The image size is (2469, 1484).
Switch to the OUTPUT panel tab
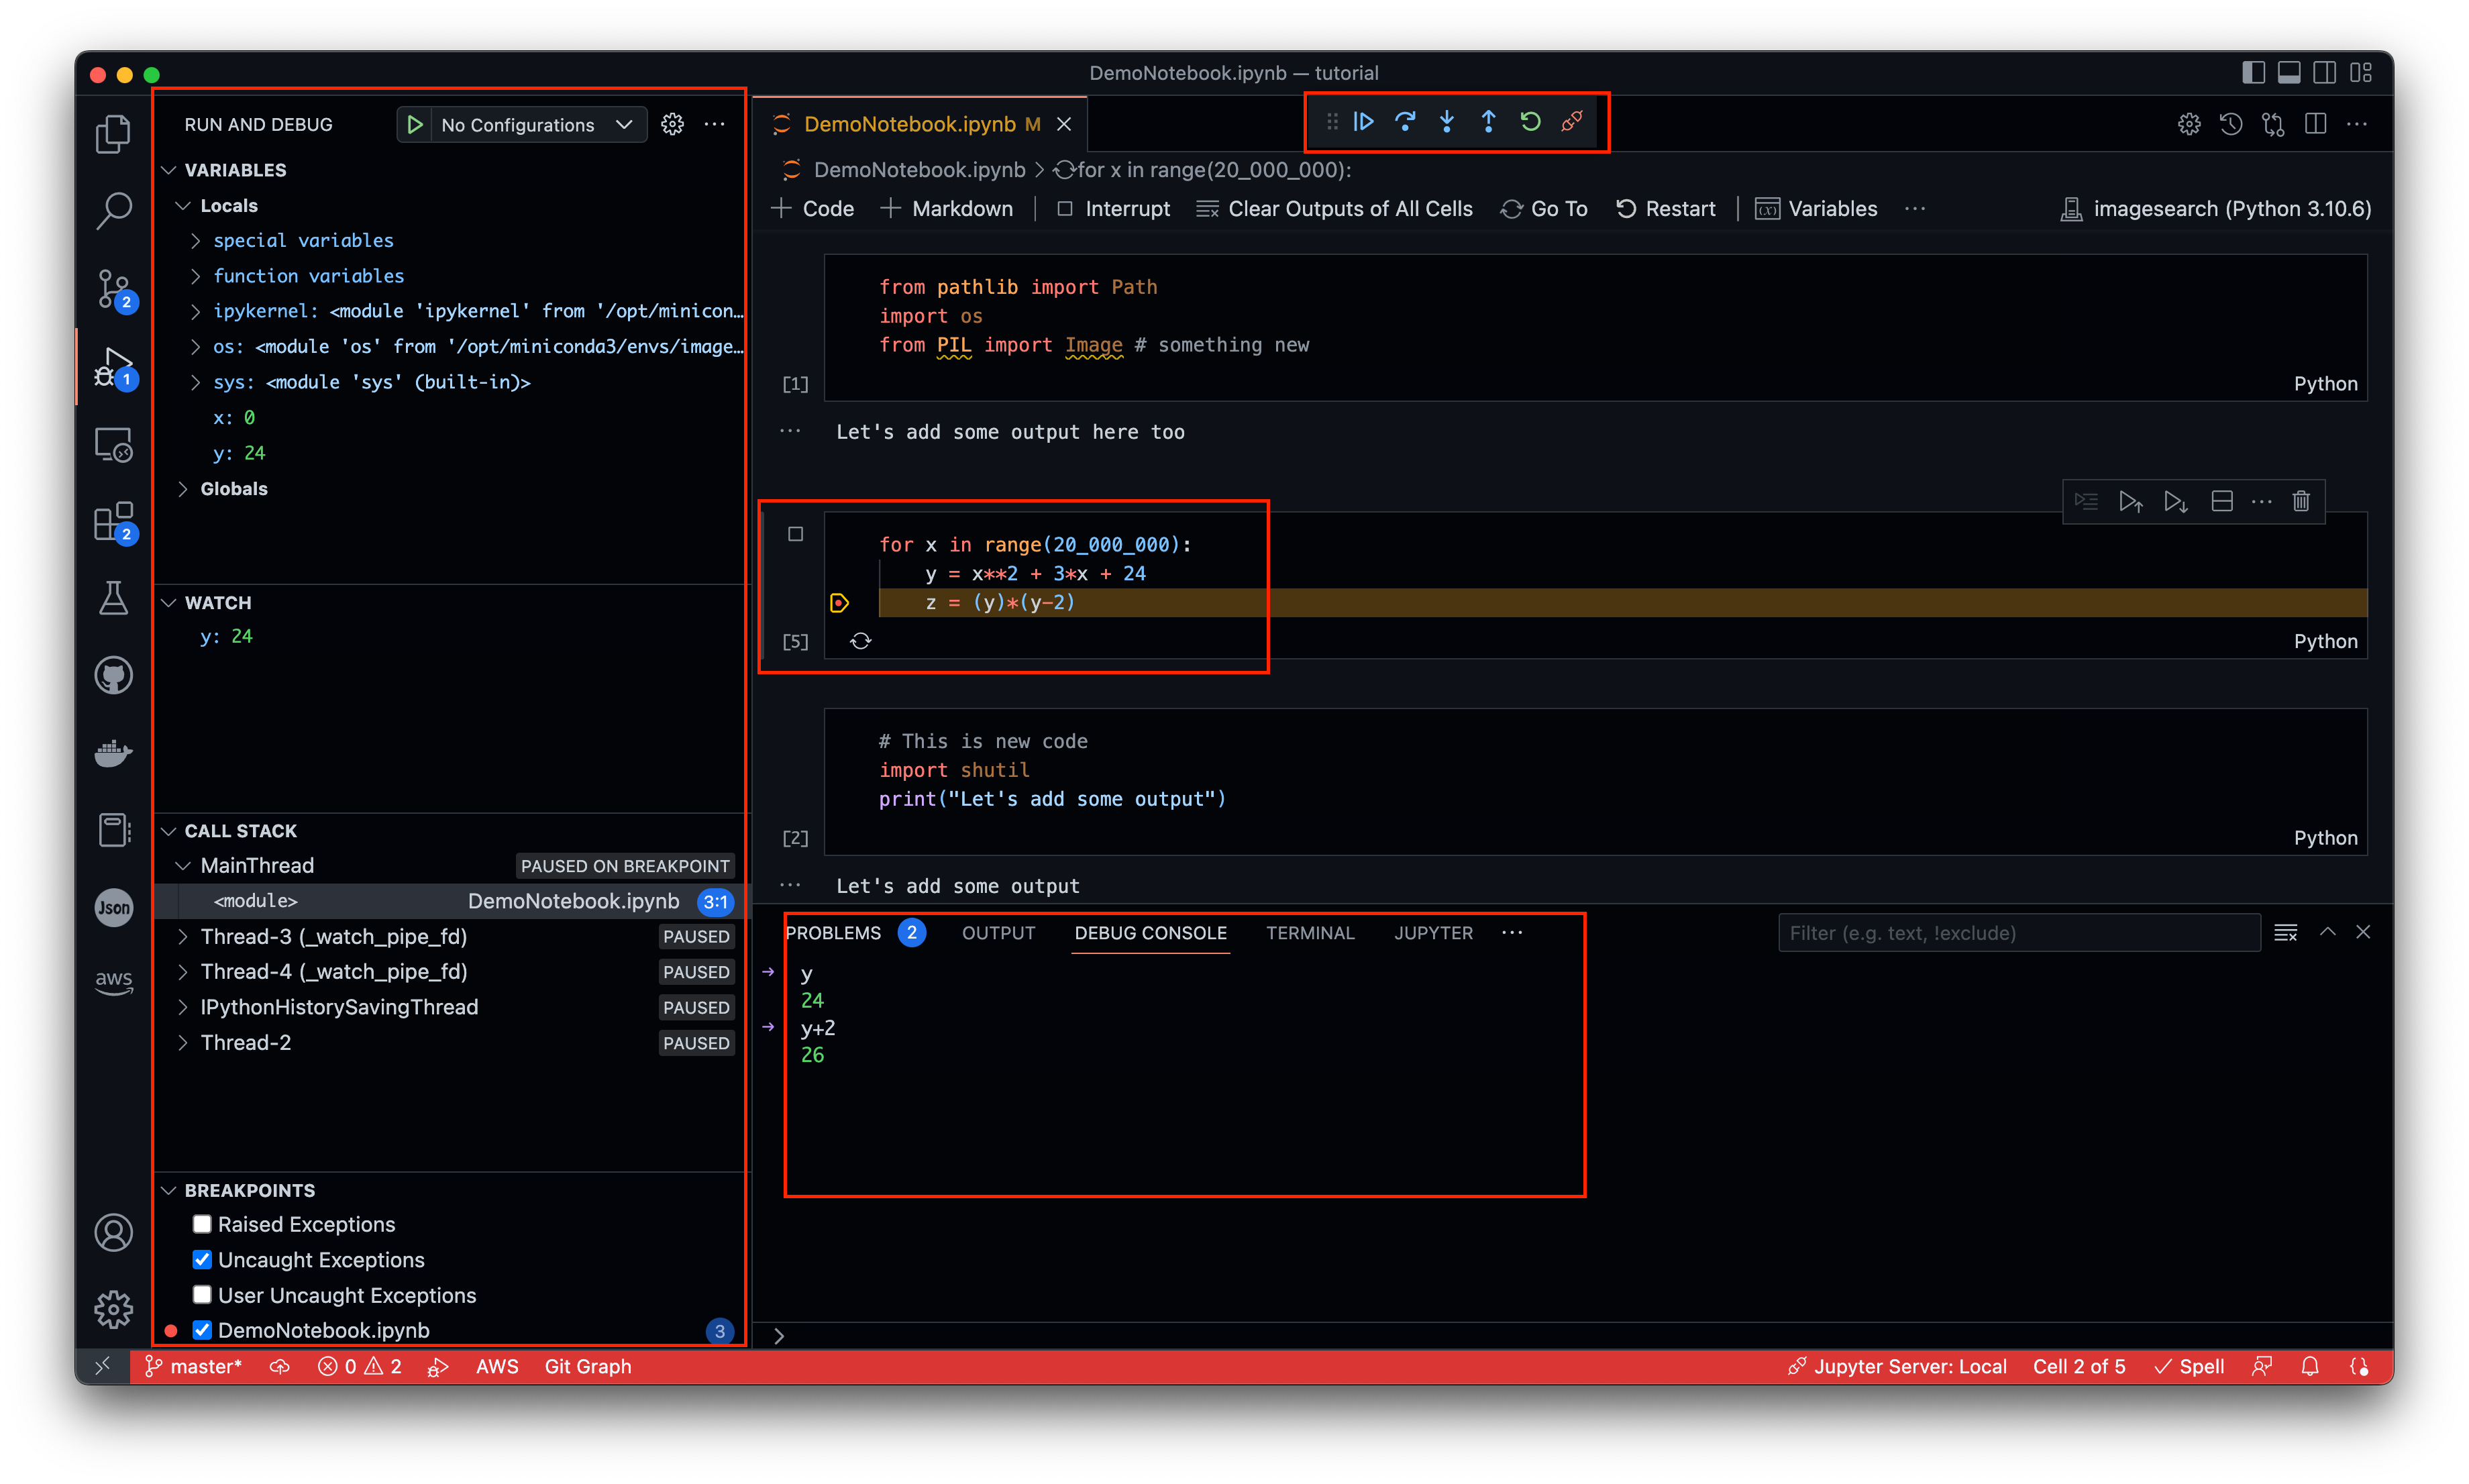tap(998, 933)
